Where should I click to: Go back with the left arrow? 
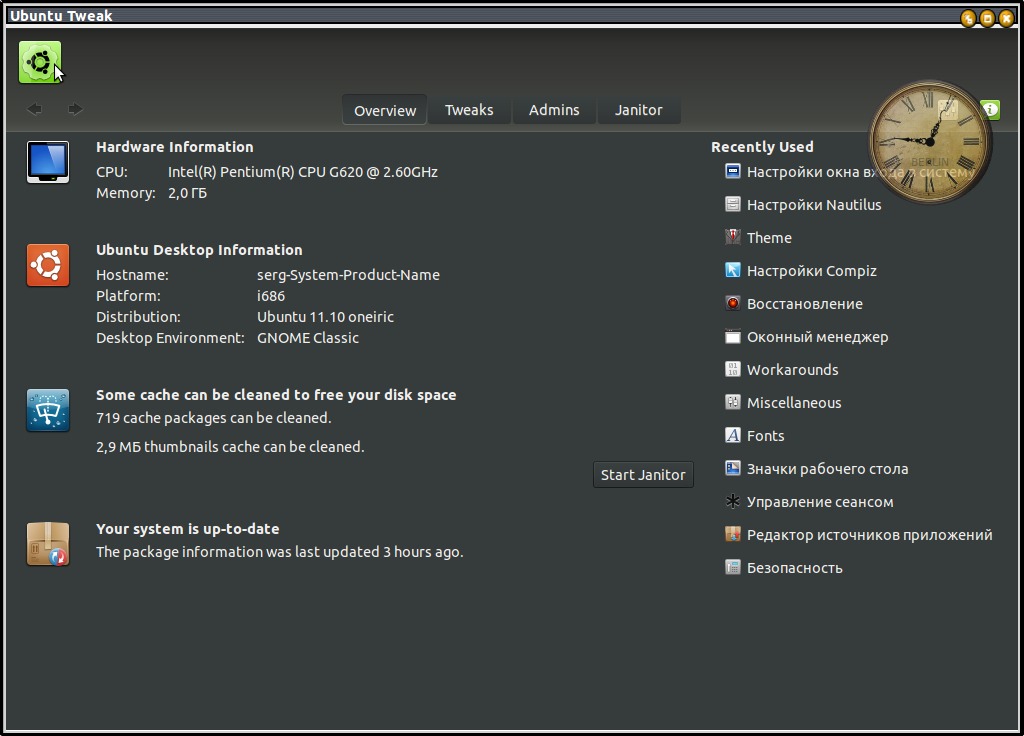(x=35, y=109)
